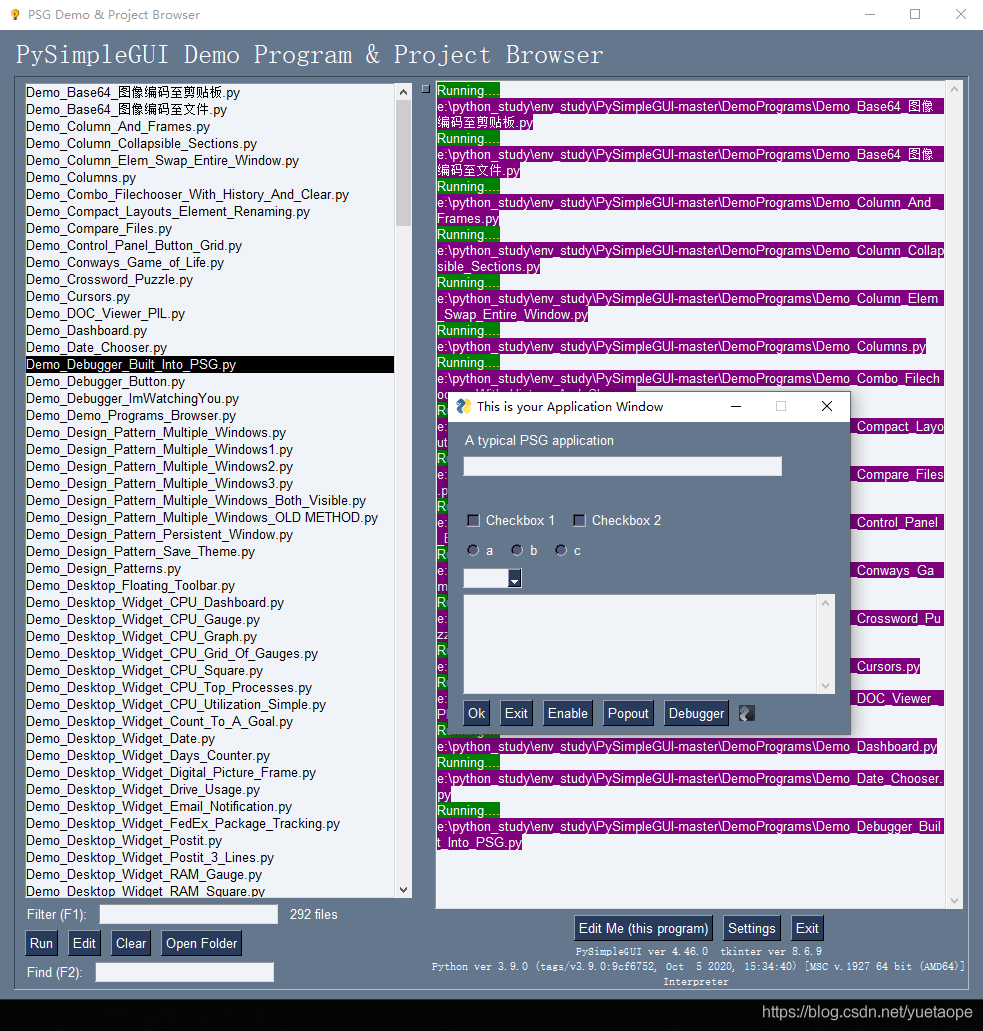The image size is (983, 1031).
Task: Click the Find (F2) input field
Action: pos(185,972)
